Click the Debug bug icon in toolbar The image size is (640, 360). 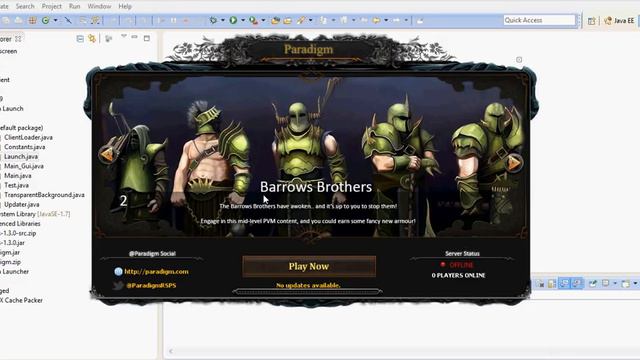(x=213, y=20)
